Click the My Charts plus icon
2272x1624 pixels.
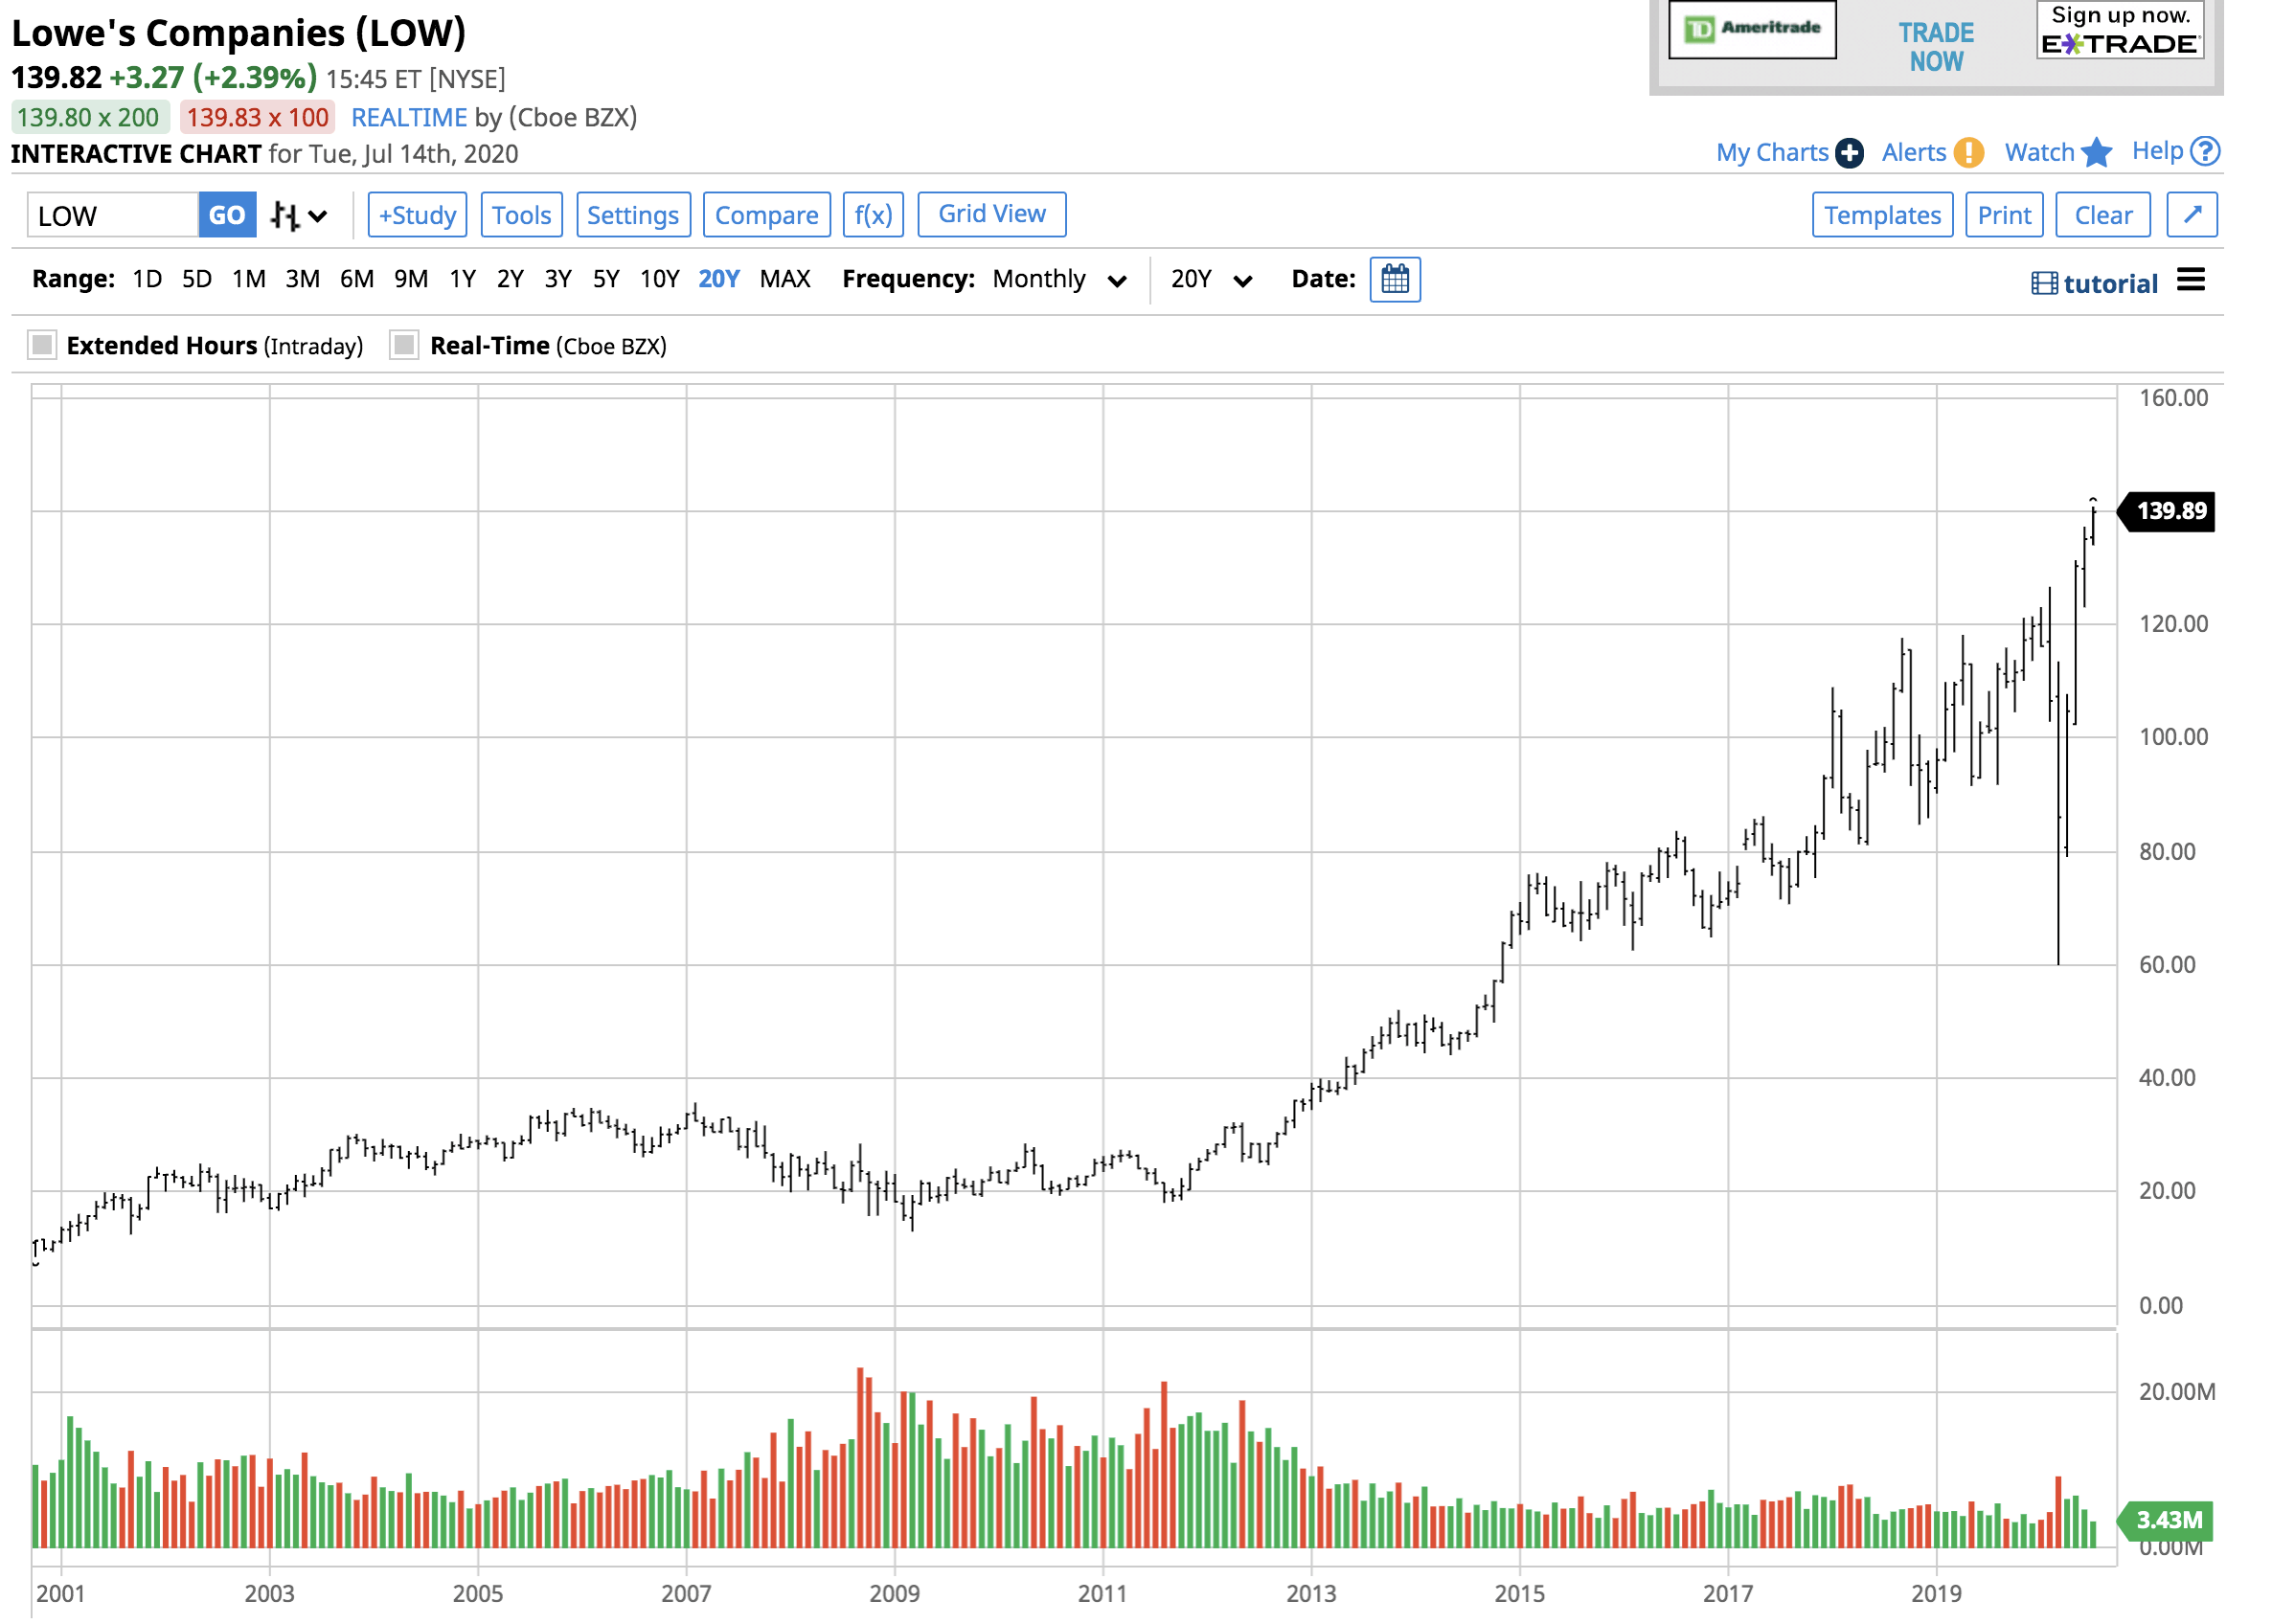[1848, 153]
